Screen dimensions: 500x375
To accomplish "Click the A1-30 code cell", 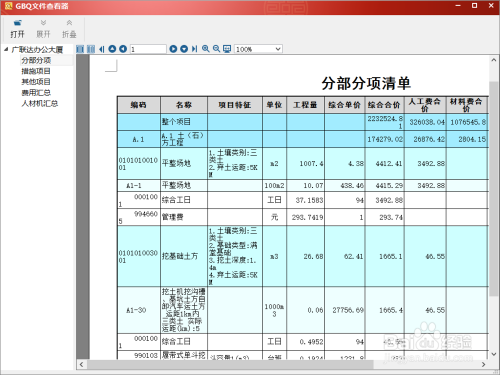I will click(139, 310).
